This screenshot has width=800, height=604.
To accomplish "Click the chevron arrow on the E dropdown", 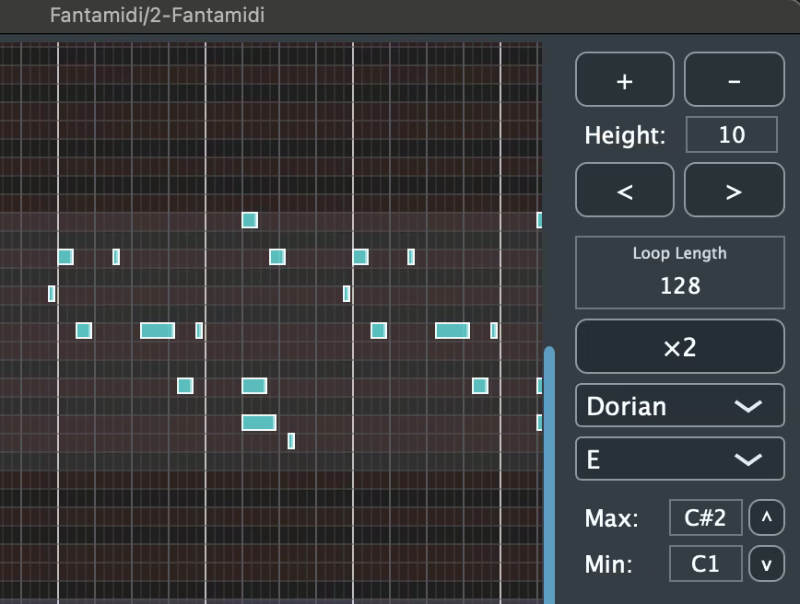I will click(x=749, y=459).
